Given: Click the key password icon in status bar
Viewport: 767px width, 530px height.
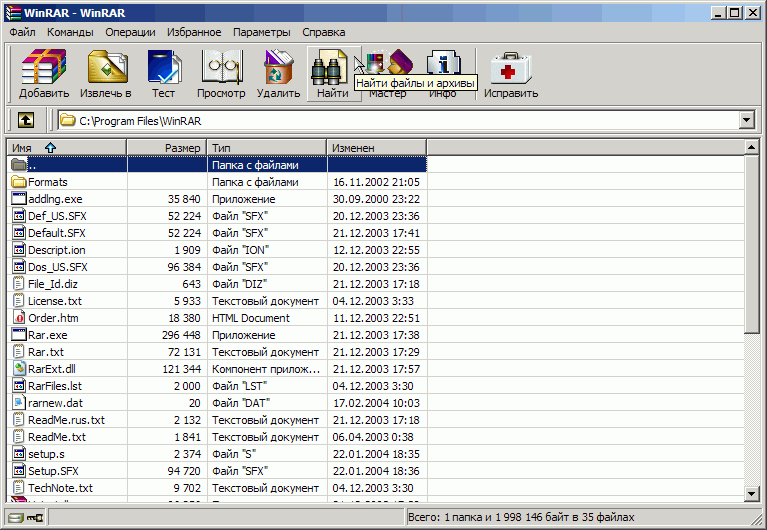Looking at the screenshot, I should pyautogui.click(x=35, y=517).
